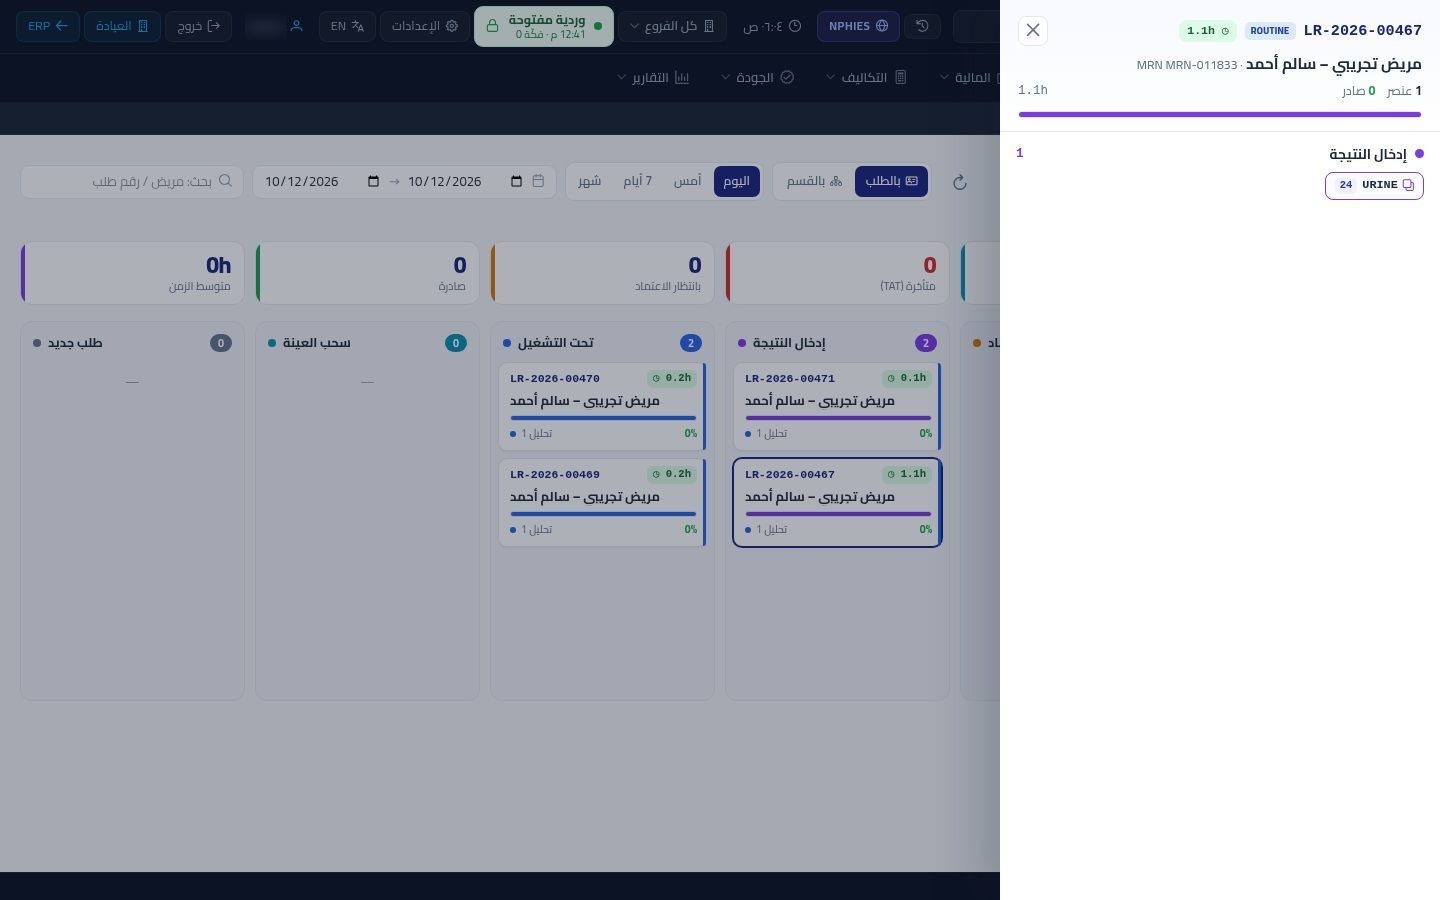
Task: Open the كل الفروع branches dropdown
Action: coord(672,26)
